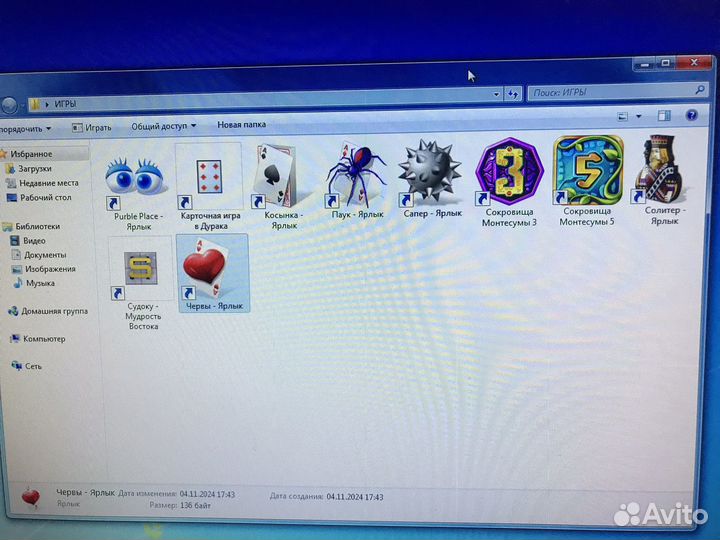This screenshot has width=720, height=540.
Task: Open the Purble Place shortcut
Action: 137,178
